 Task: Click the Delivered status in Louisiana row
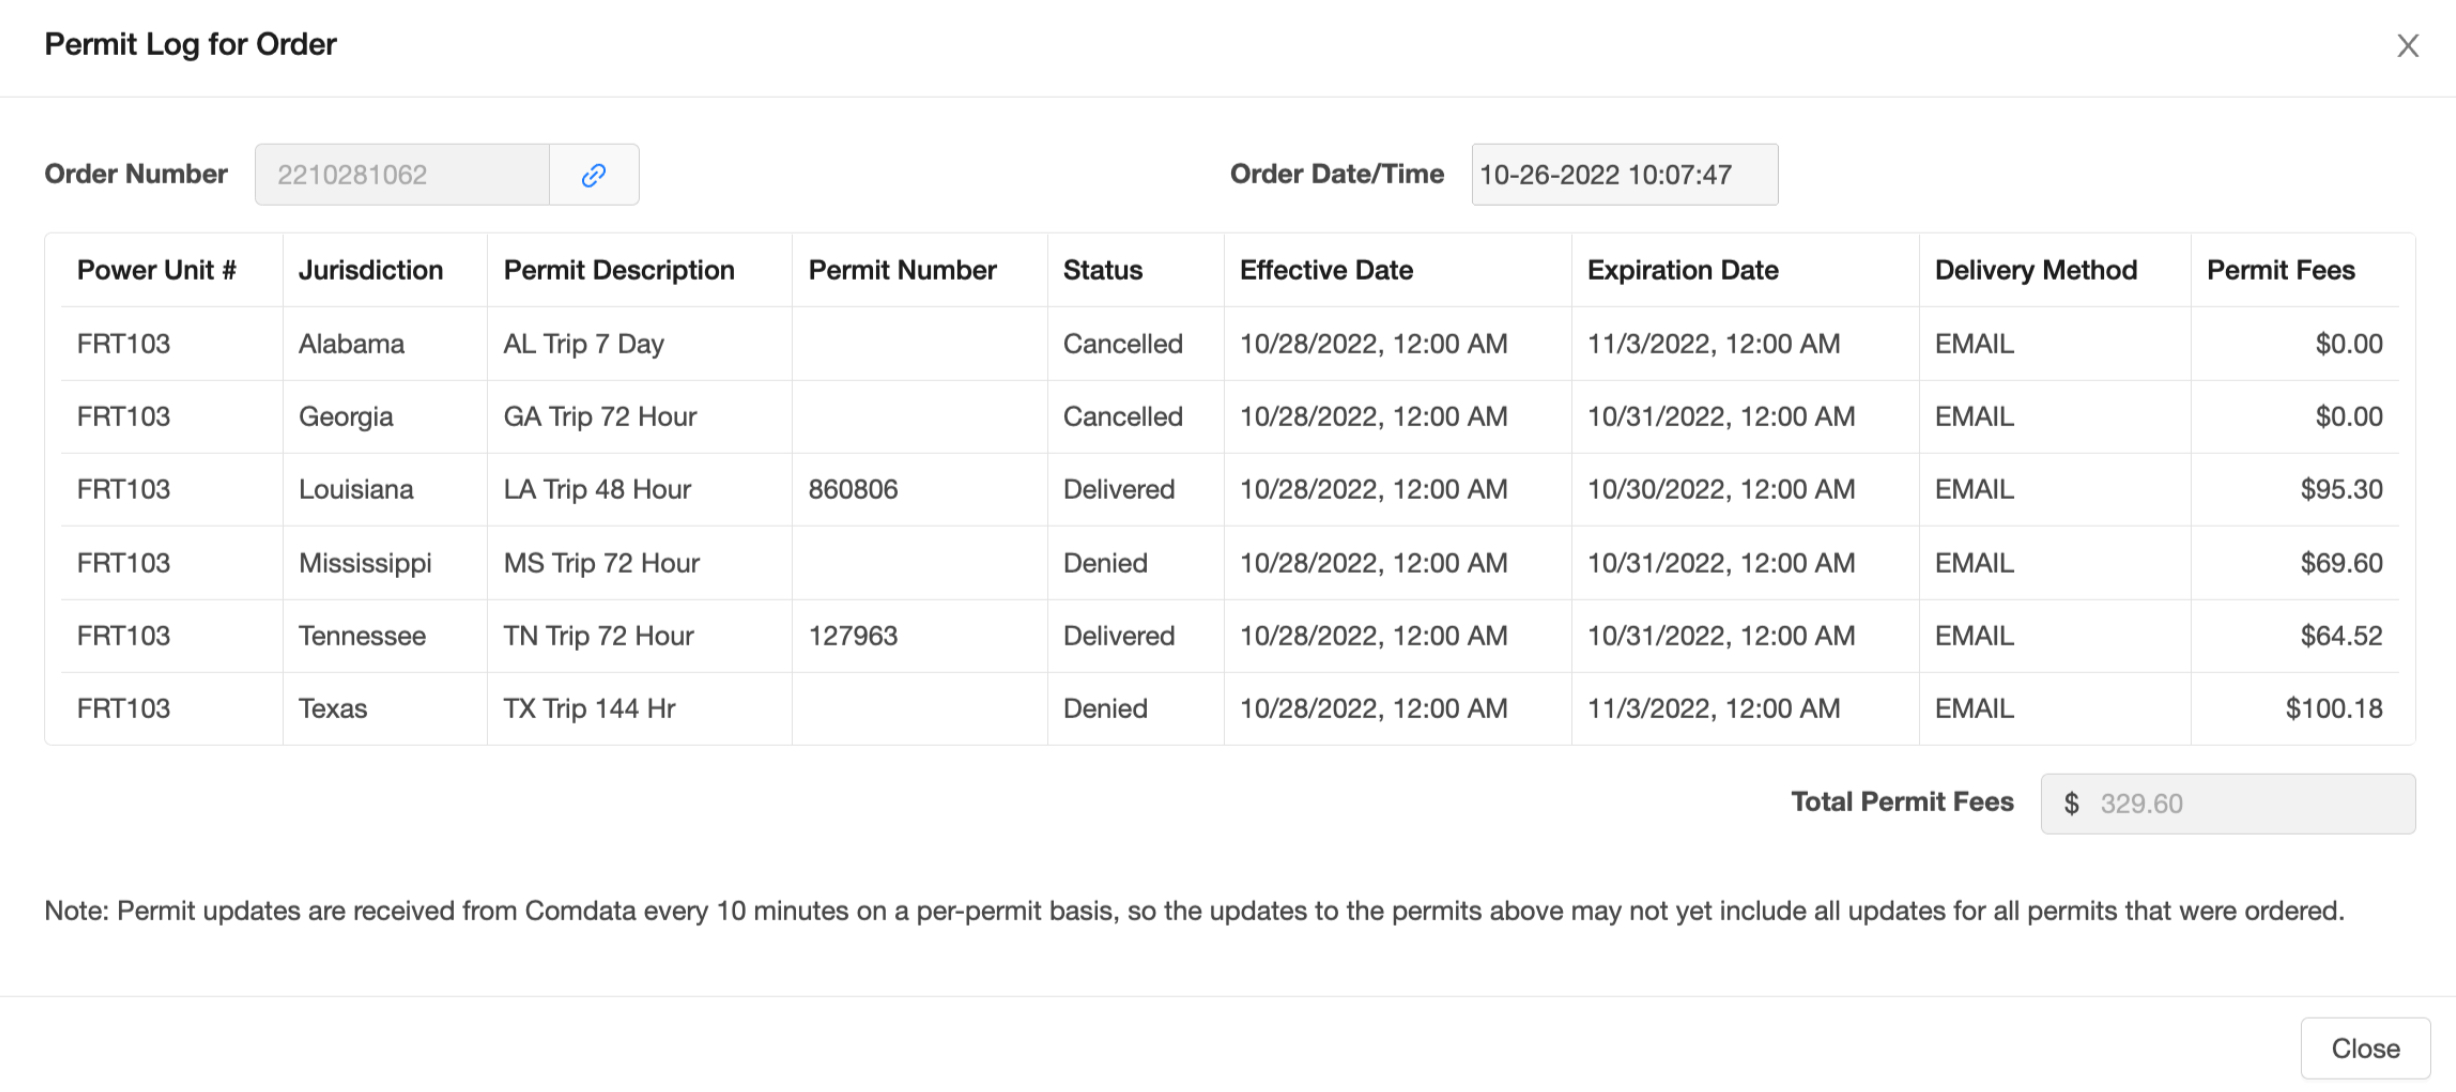[x=1118, y=489]
